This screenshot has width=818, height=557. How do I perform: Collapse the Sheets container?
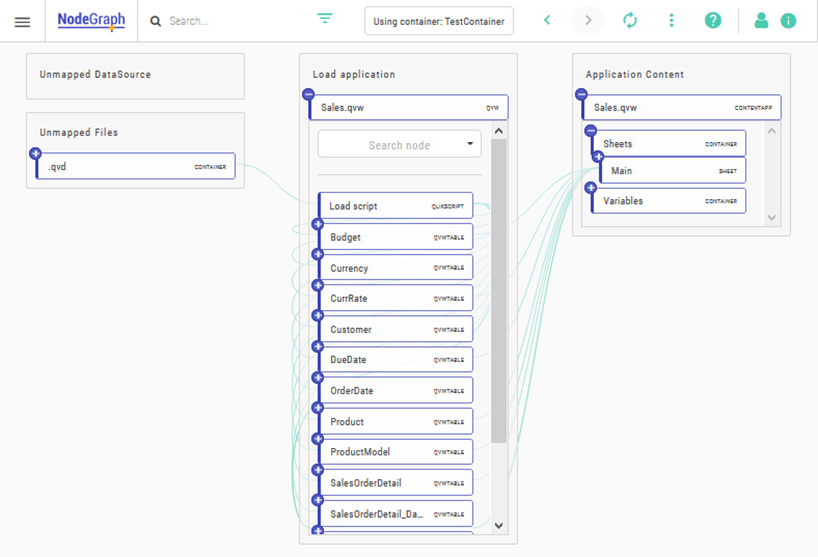tap(591, 130)
